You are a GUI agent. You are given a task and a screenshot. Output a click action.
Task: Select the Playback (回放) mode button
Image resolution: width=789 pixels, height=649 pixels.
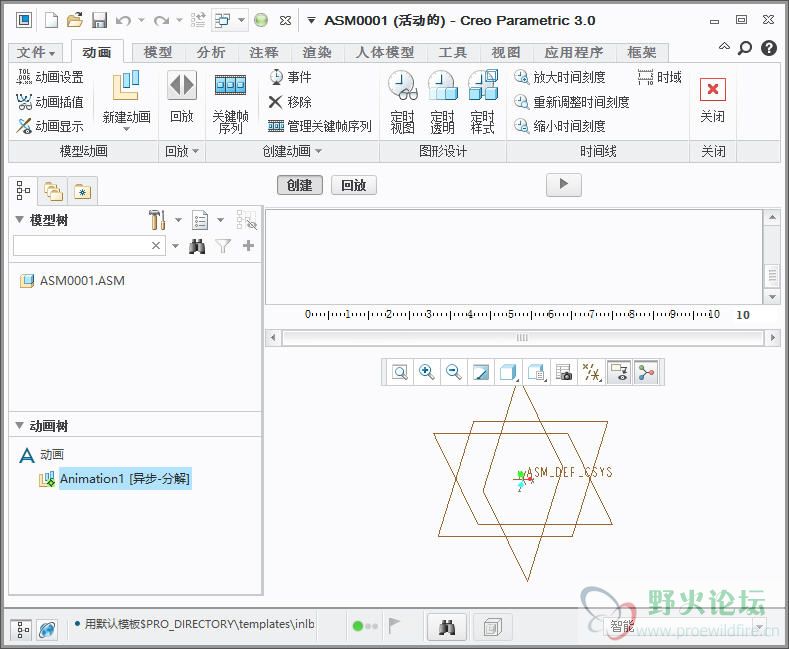354,185
